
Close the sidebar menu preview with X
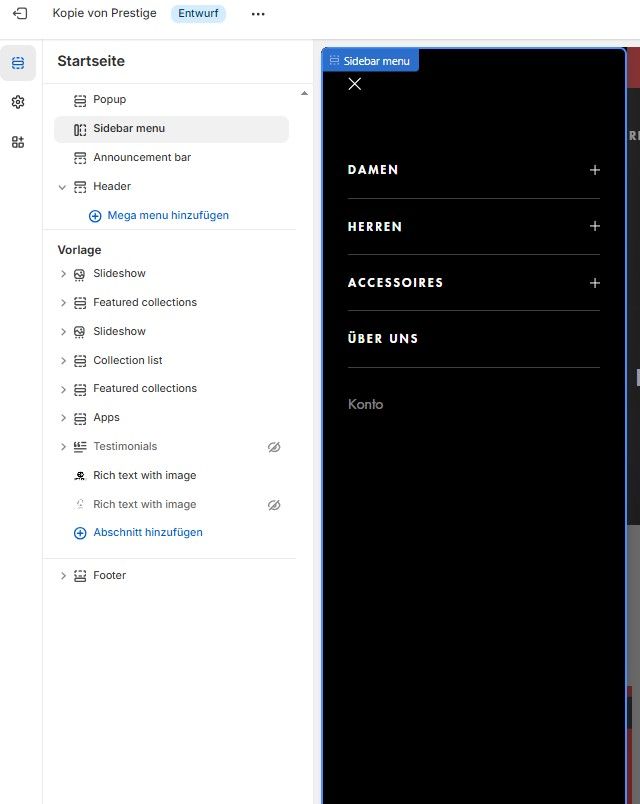[354, 84]
